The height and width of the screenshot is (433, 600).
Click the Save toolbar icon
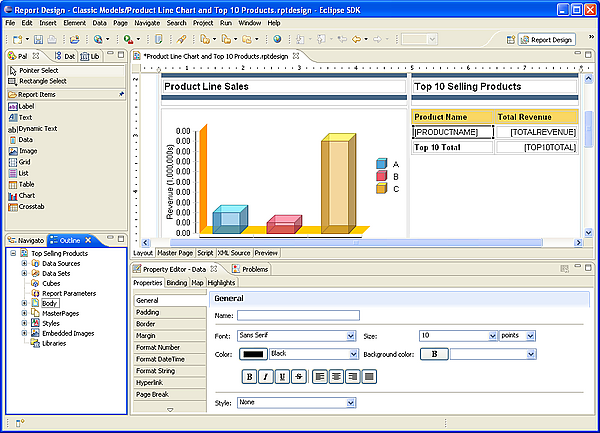(38, 39)
